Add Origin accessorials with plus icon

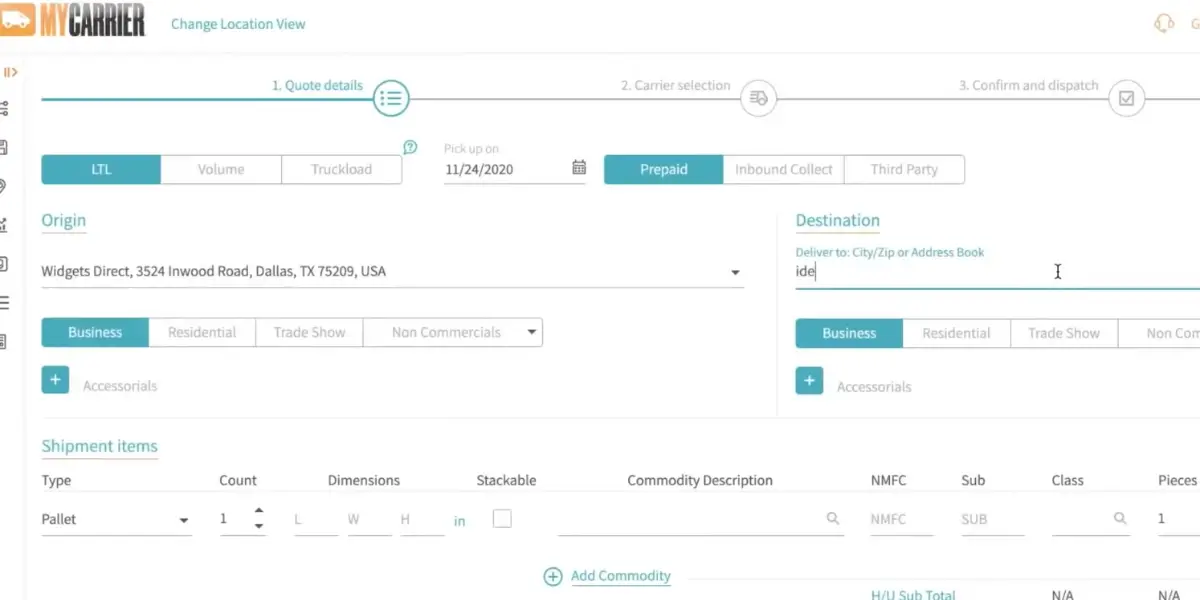click(55, 380)
